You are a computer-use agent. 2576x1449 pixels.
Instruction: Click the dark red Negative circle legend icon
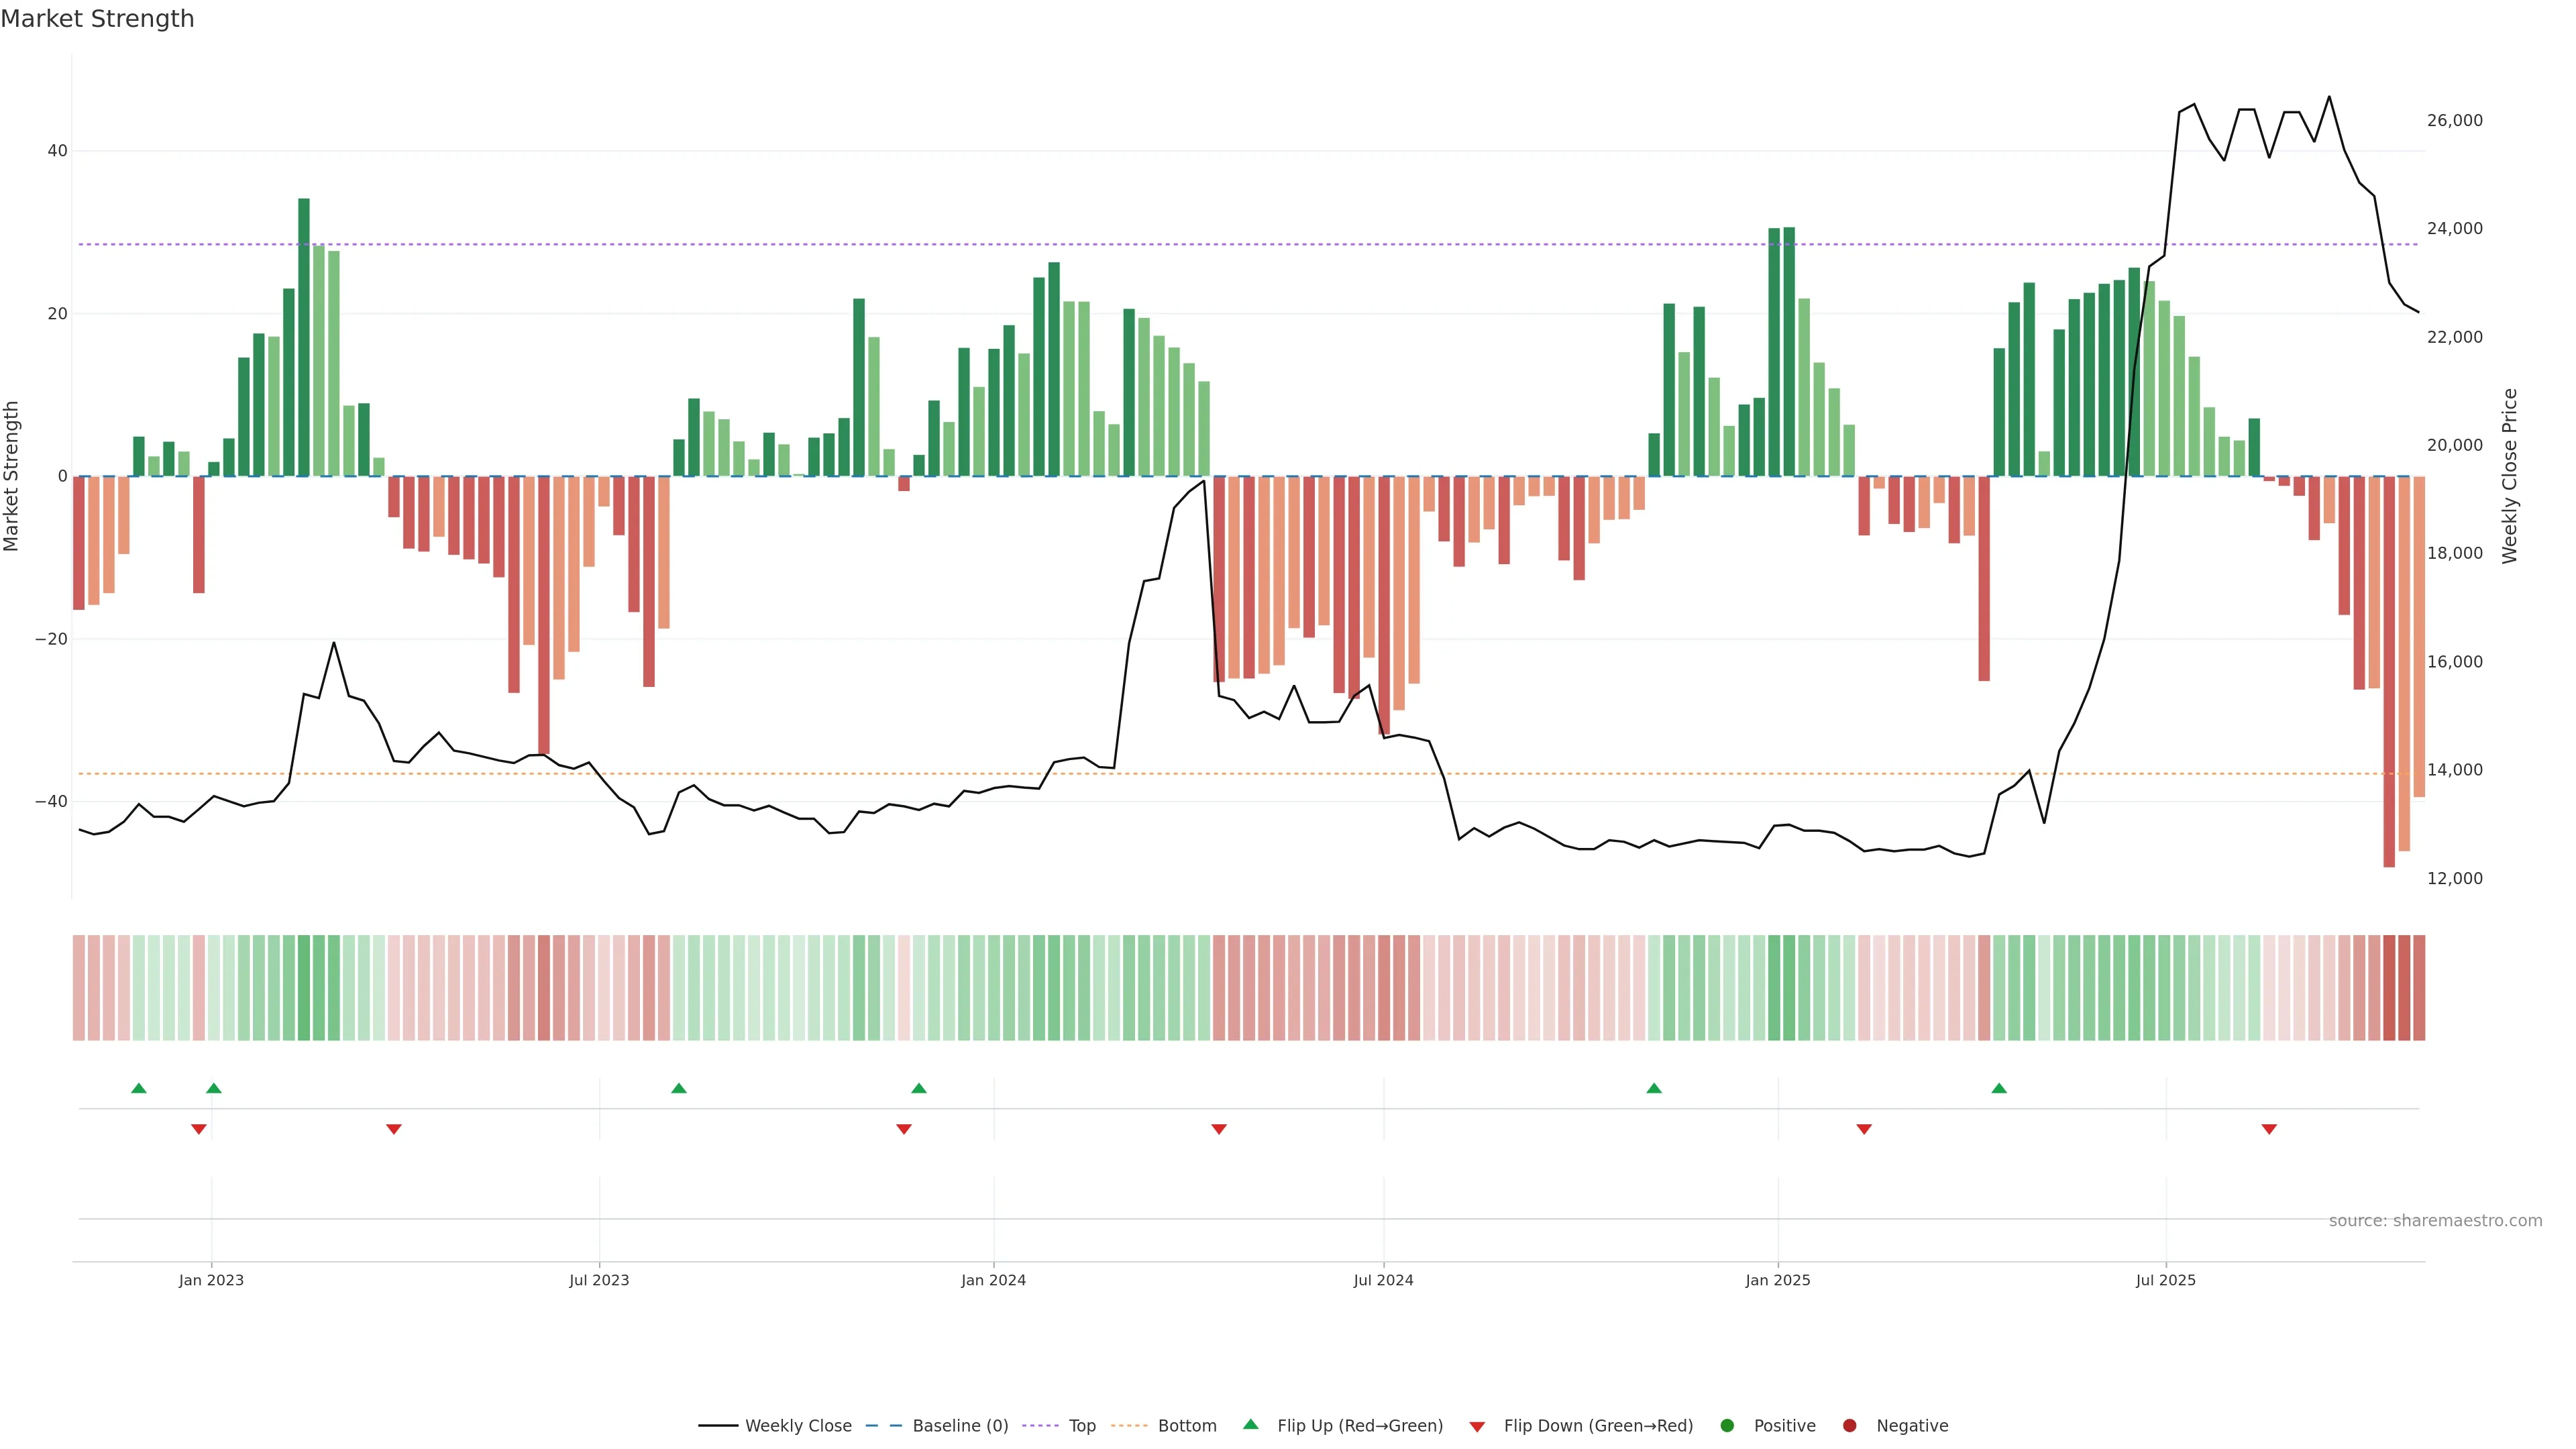point(1849,1425)
